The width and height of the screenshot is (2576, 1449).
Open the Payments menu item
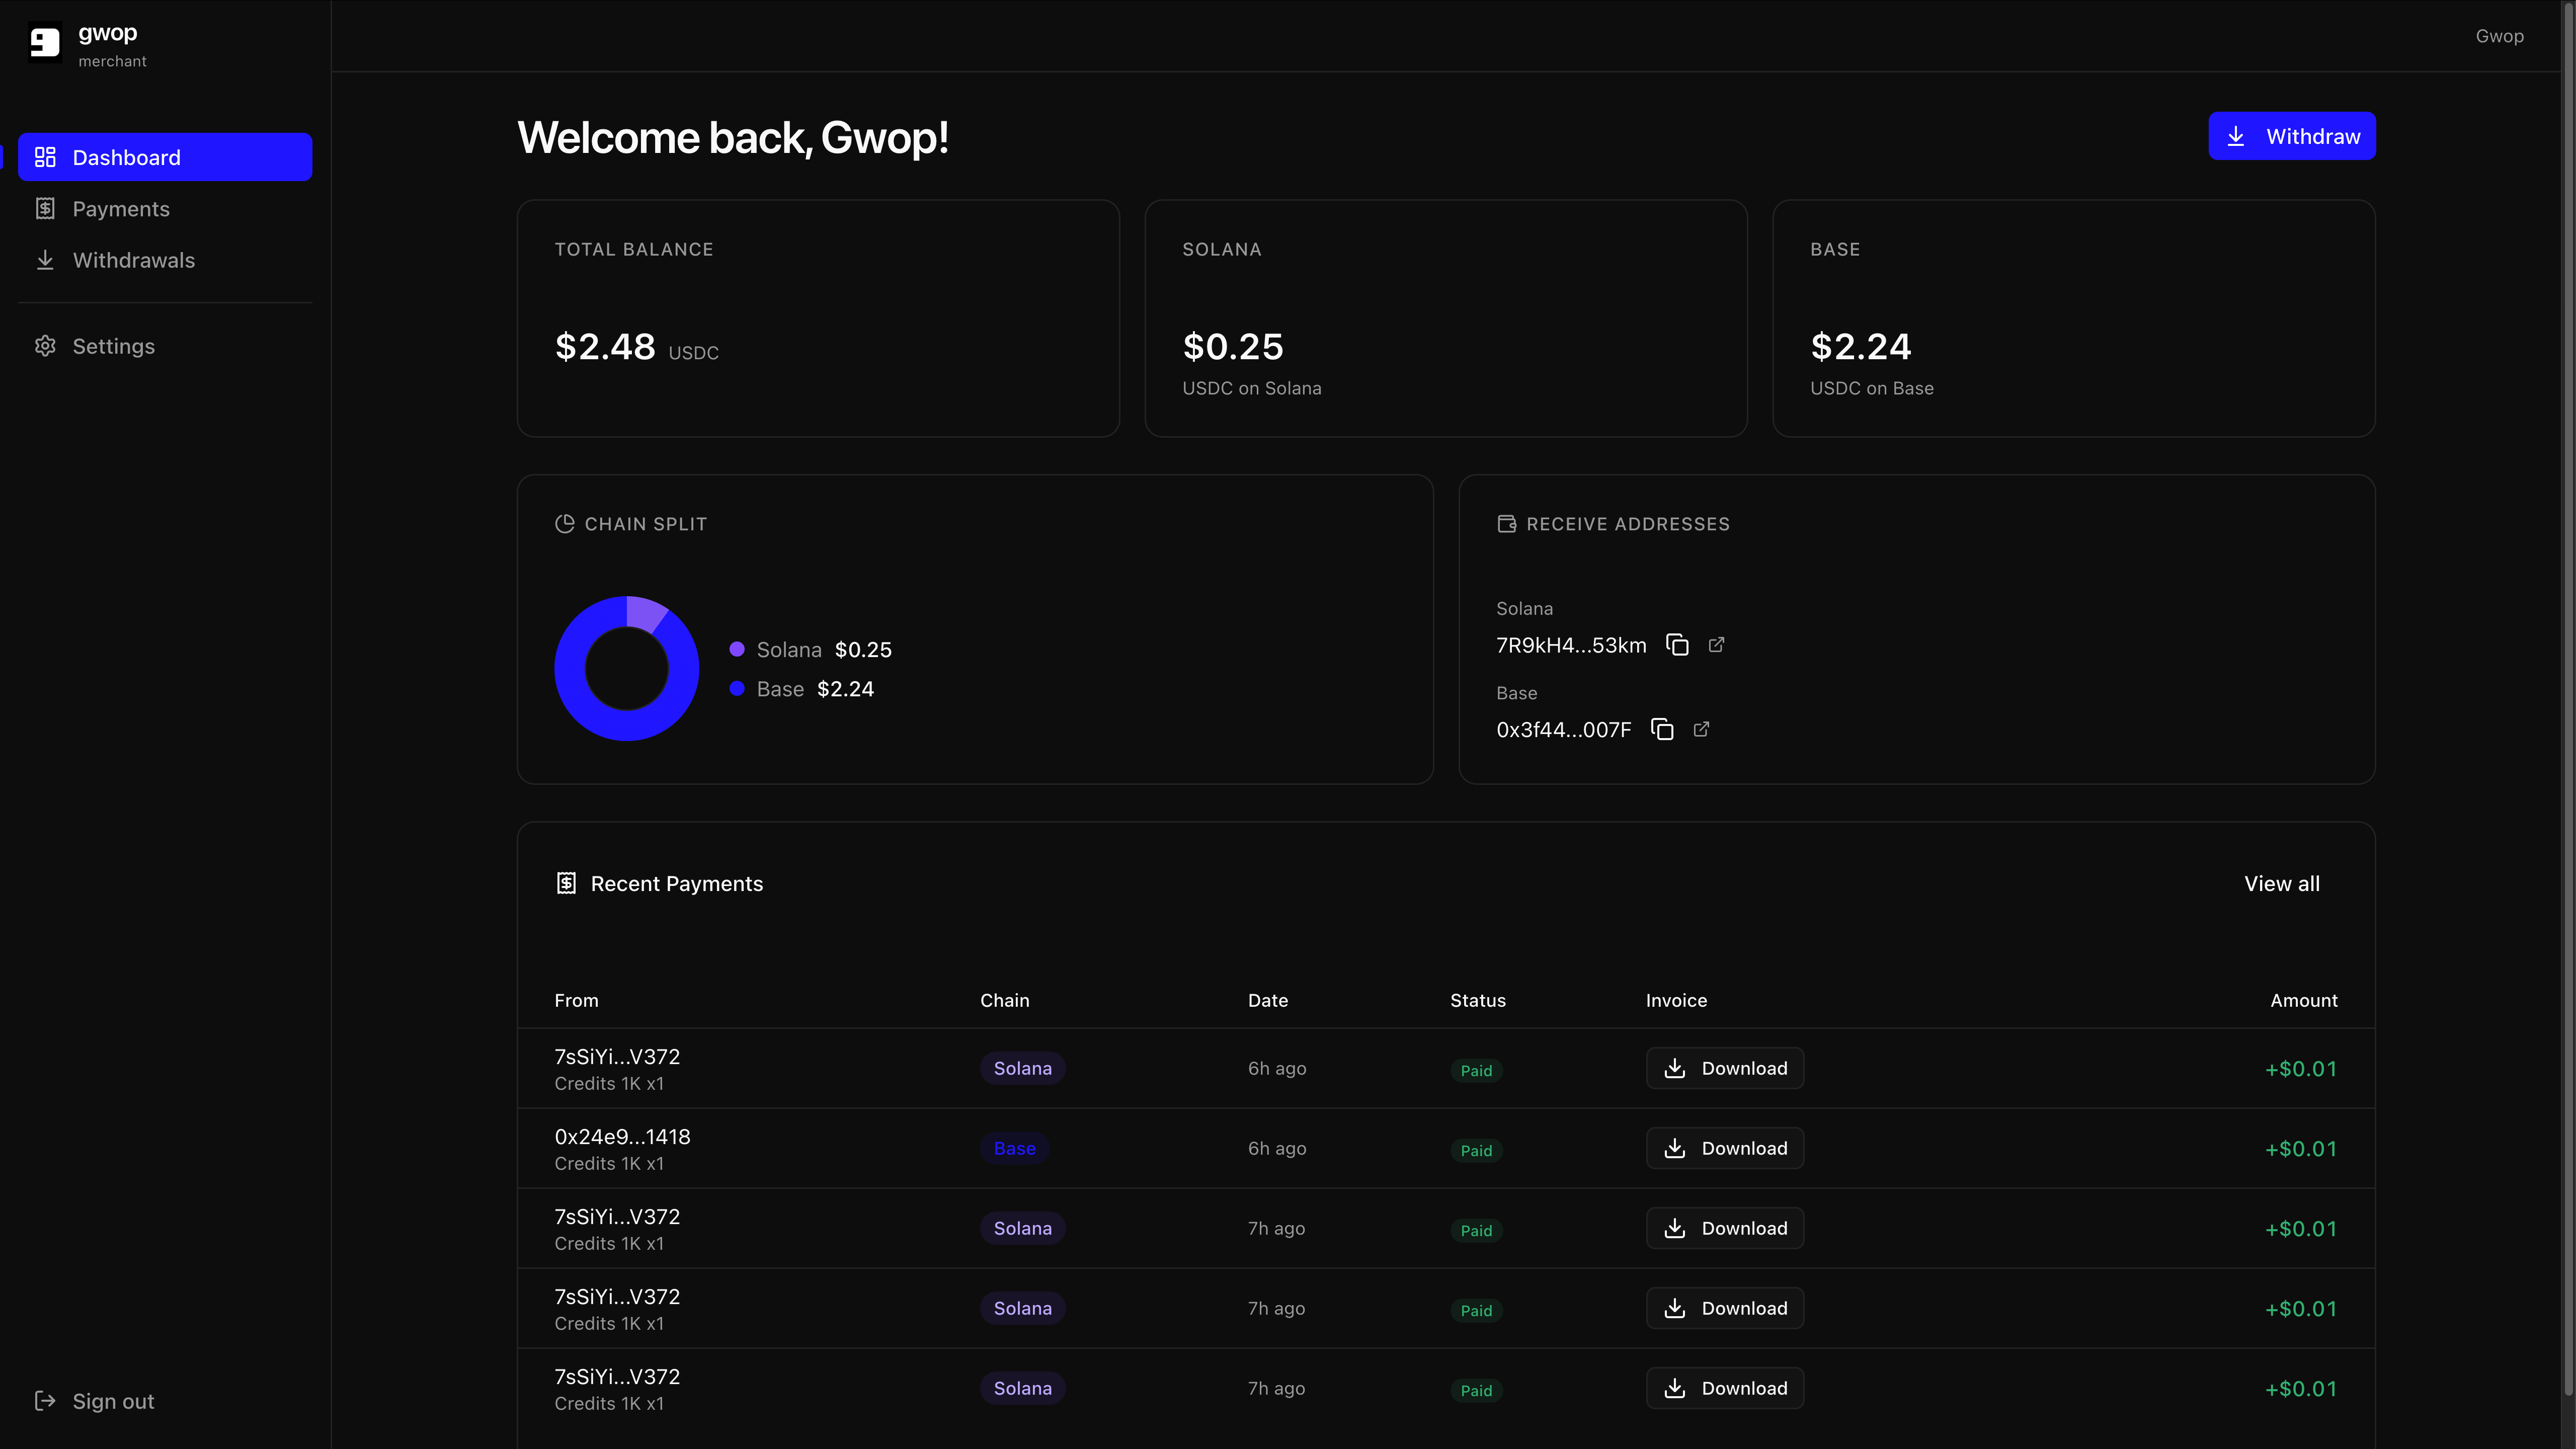[121, 209]
